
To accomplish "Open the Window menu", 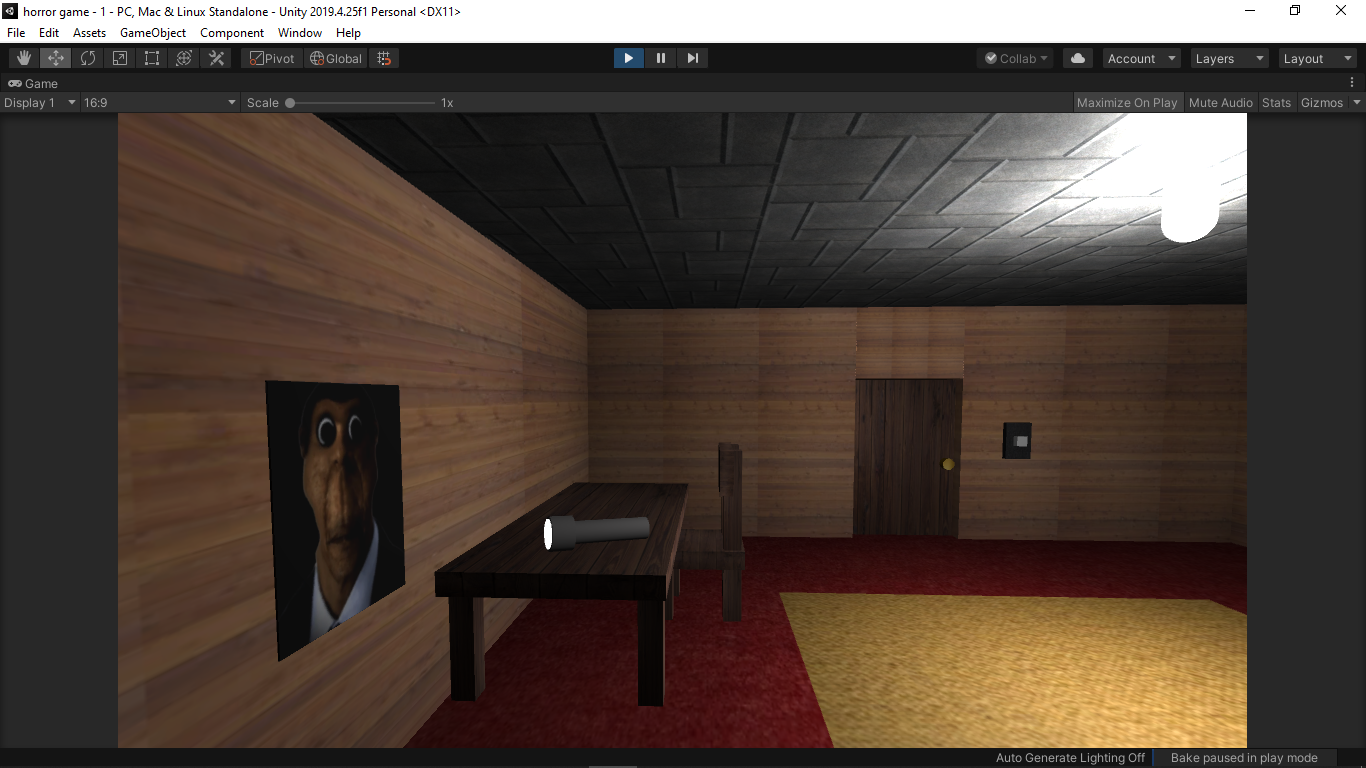I will pyautogui.click(x=300, y=33).
